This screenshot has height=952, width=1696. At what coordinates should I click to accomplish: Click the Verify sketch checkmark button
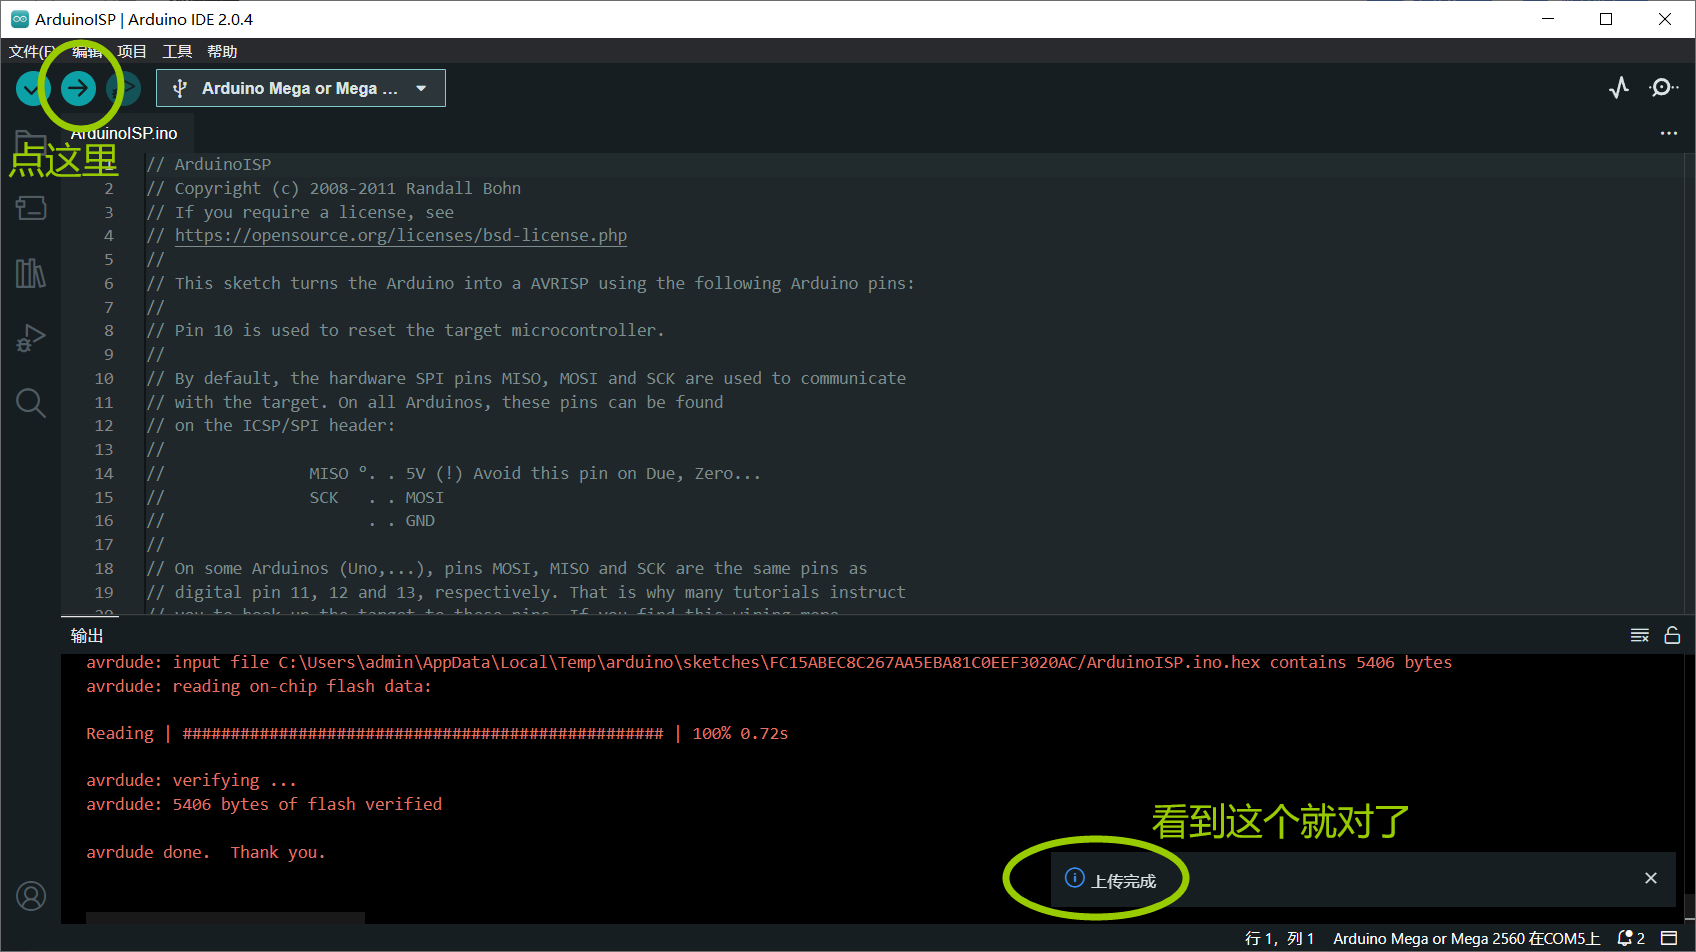click(x=32, y=89)
